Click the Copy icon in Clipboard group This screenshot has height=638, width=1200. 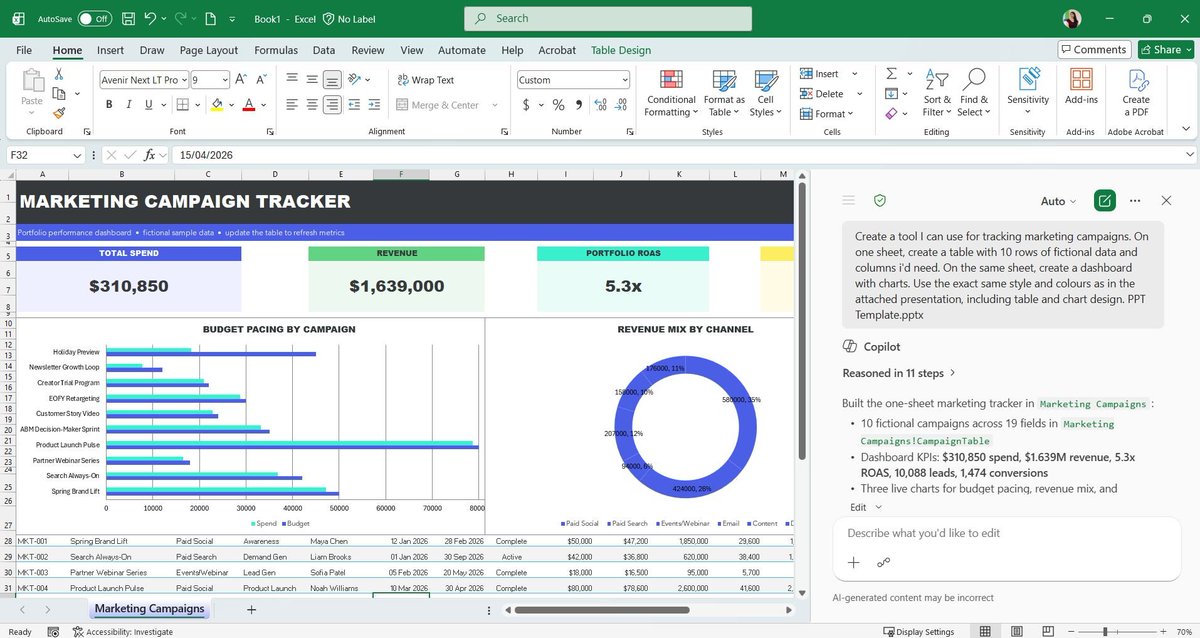pos(59,94)
